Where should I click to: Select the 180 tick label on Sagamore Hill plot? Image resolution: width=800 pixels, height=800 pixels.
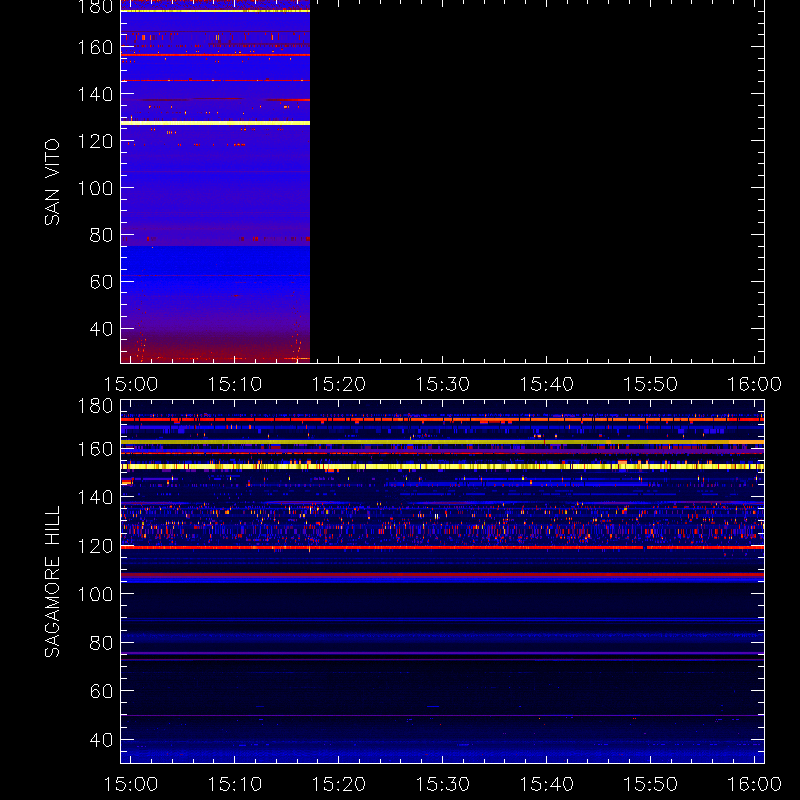(x=95, y=407)
